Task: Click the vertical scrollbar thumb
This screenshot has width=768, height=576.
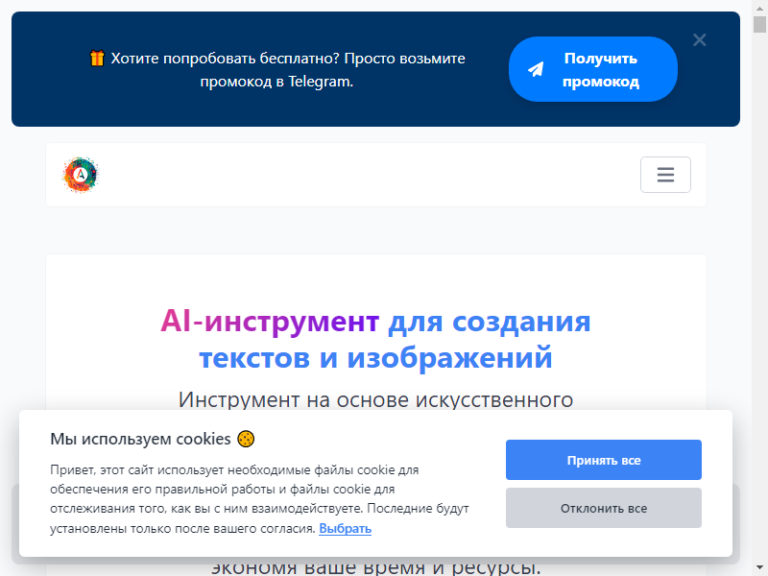Action: 760,24
